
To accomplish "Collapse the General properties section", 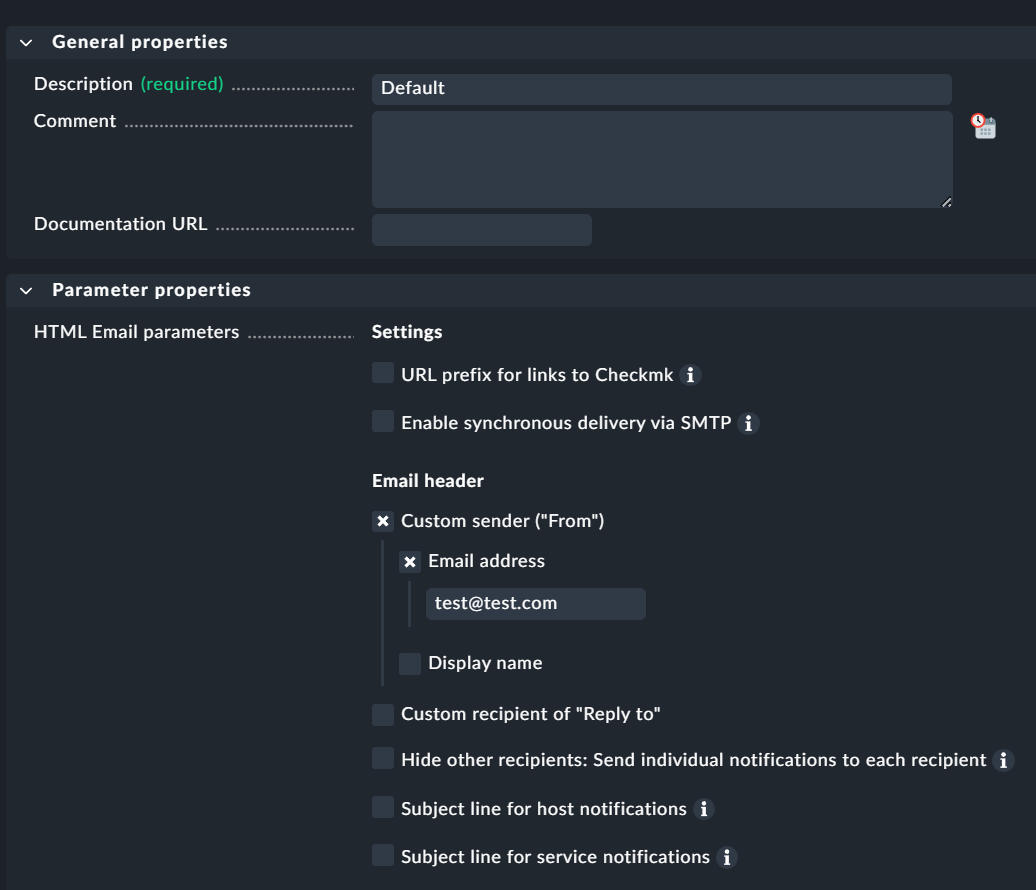I will 27,42.
